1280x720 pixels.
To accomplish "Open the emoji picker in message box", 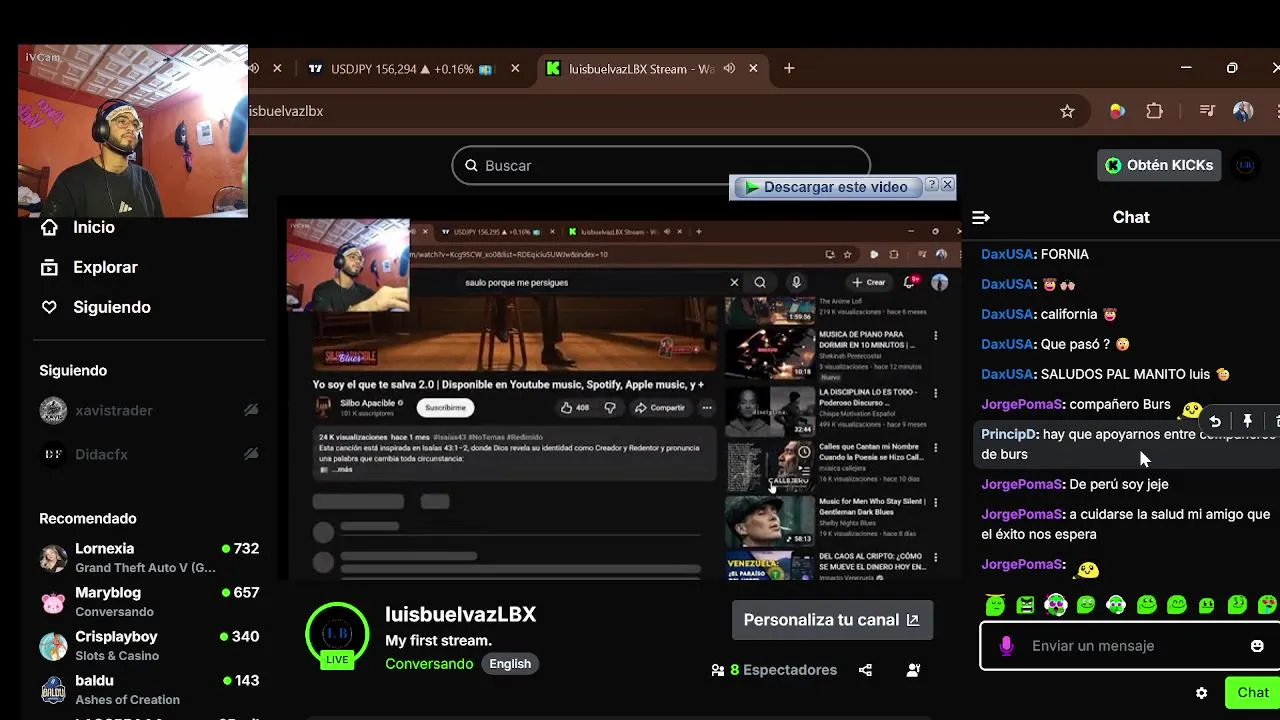I will tap(1257, 646).
